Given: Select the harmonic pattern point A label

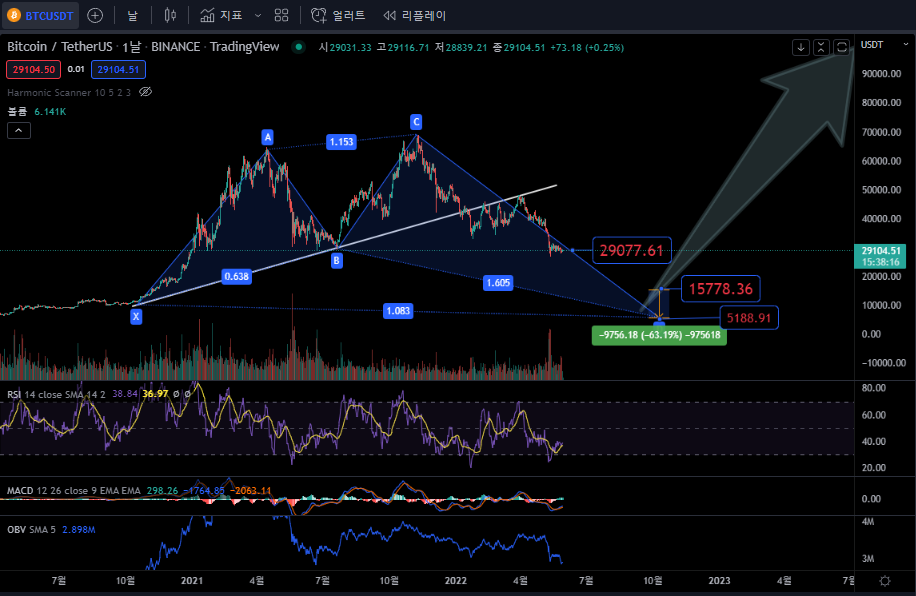Looking at the screenshot, I should click(268, 137).
